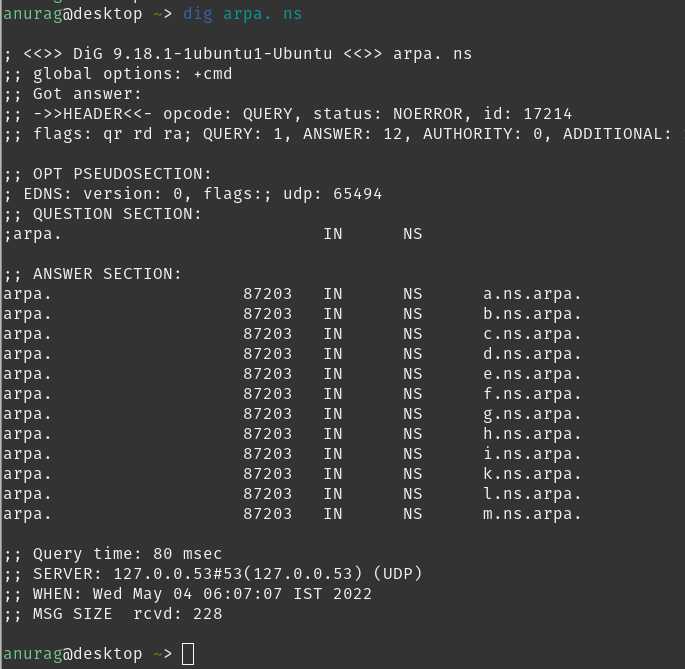
Task: Click the TTL 87203 in the a.ns.arpa. row
Action: pos(267,294)
